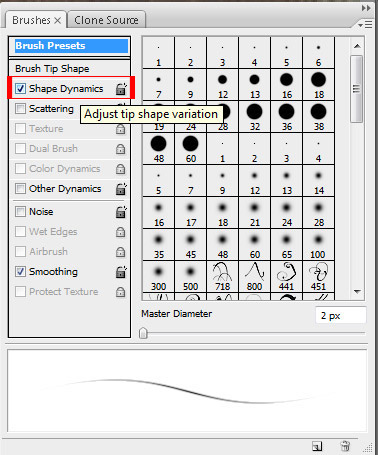The height and width of the screenshot is (455, 378).
Task: Enable the Noise checkbox
Action: (20, 212)
